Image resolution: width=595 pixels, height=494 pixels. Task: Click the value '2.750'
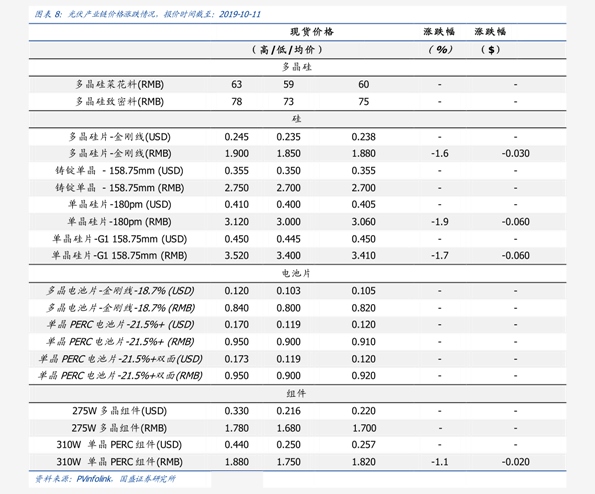(x=236, y=188)
